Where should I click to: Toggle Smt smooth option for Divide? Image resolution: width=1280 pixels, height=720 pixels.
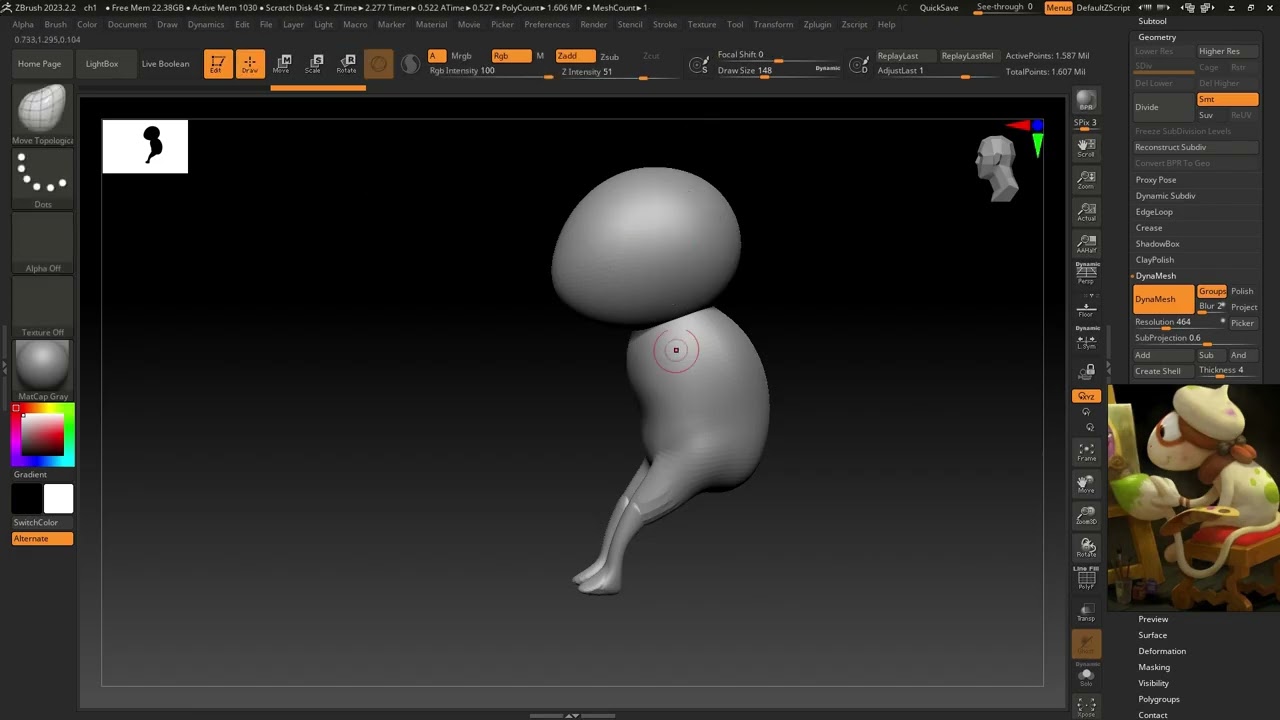(x=1228, y=99)
